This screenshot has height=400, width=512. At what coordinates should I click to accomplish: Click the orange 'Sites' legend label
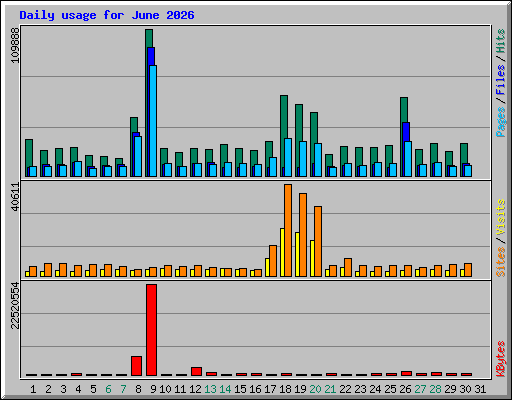point(501,262)
